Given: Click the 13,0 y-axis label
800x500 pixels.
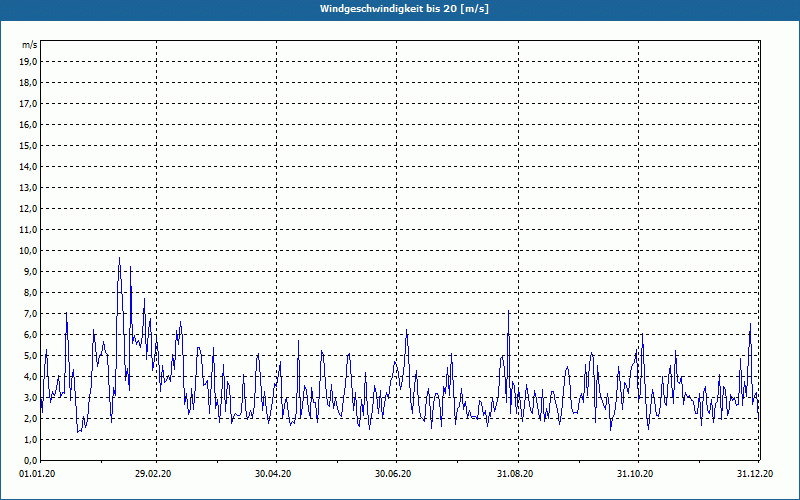Looking at the screenshot, I should (28, 188).
